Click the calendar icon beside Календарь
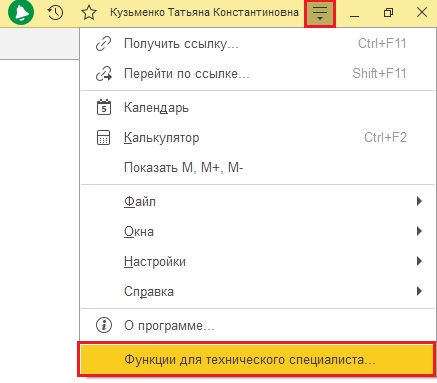This screenshot has height=383, width=437. click(104, 107)
